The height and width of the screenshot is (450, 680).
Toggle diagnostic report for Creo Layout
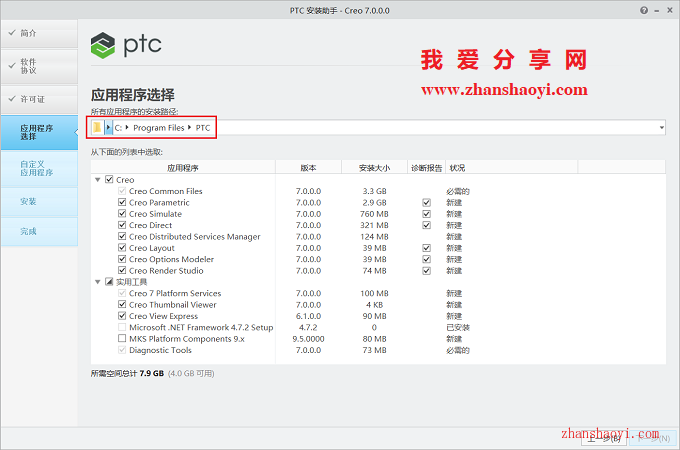tap(427, 248)
